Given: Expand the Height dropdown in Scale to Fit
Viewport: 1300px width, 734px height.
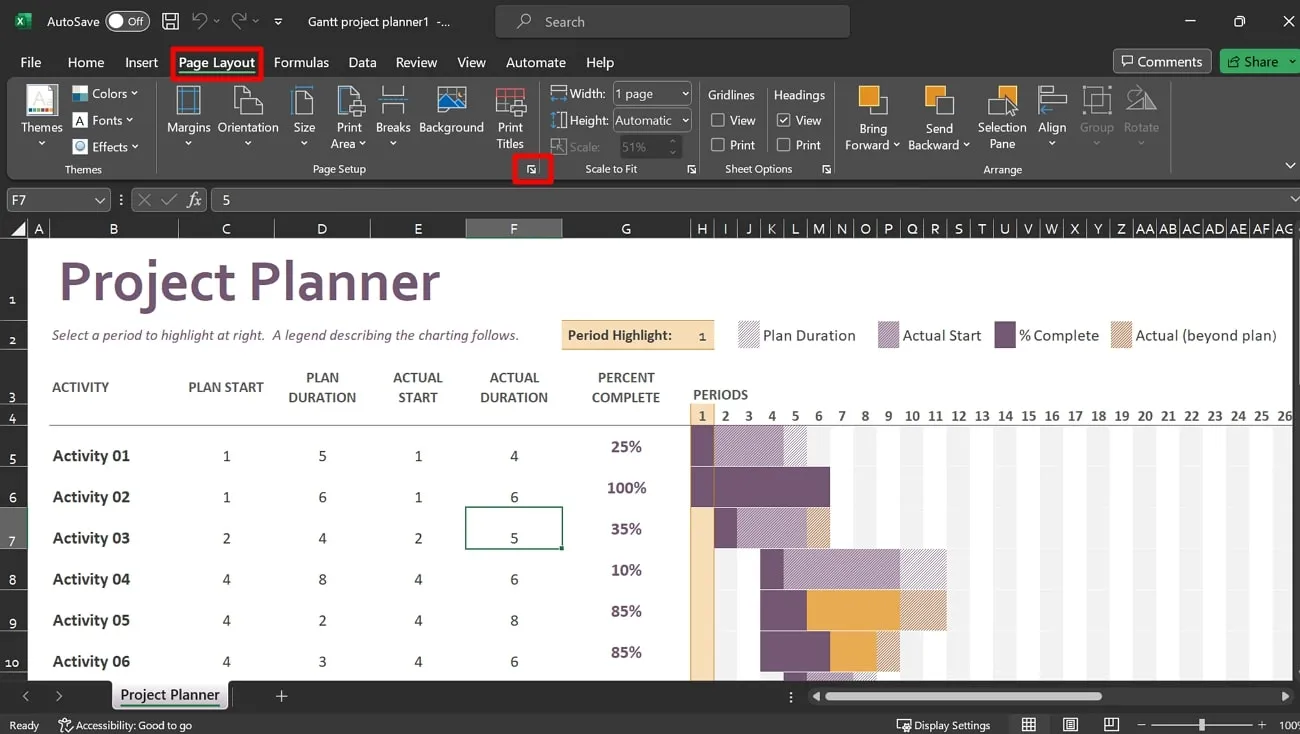Looking at the screenshot, I should tap(684, 120).
